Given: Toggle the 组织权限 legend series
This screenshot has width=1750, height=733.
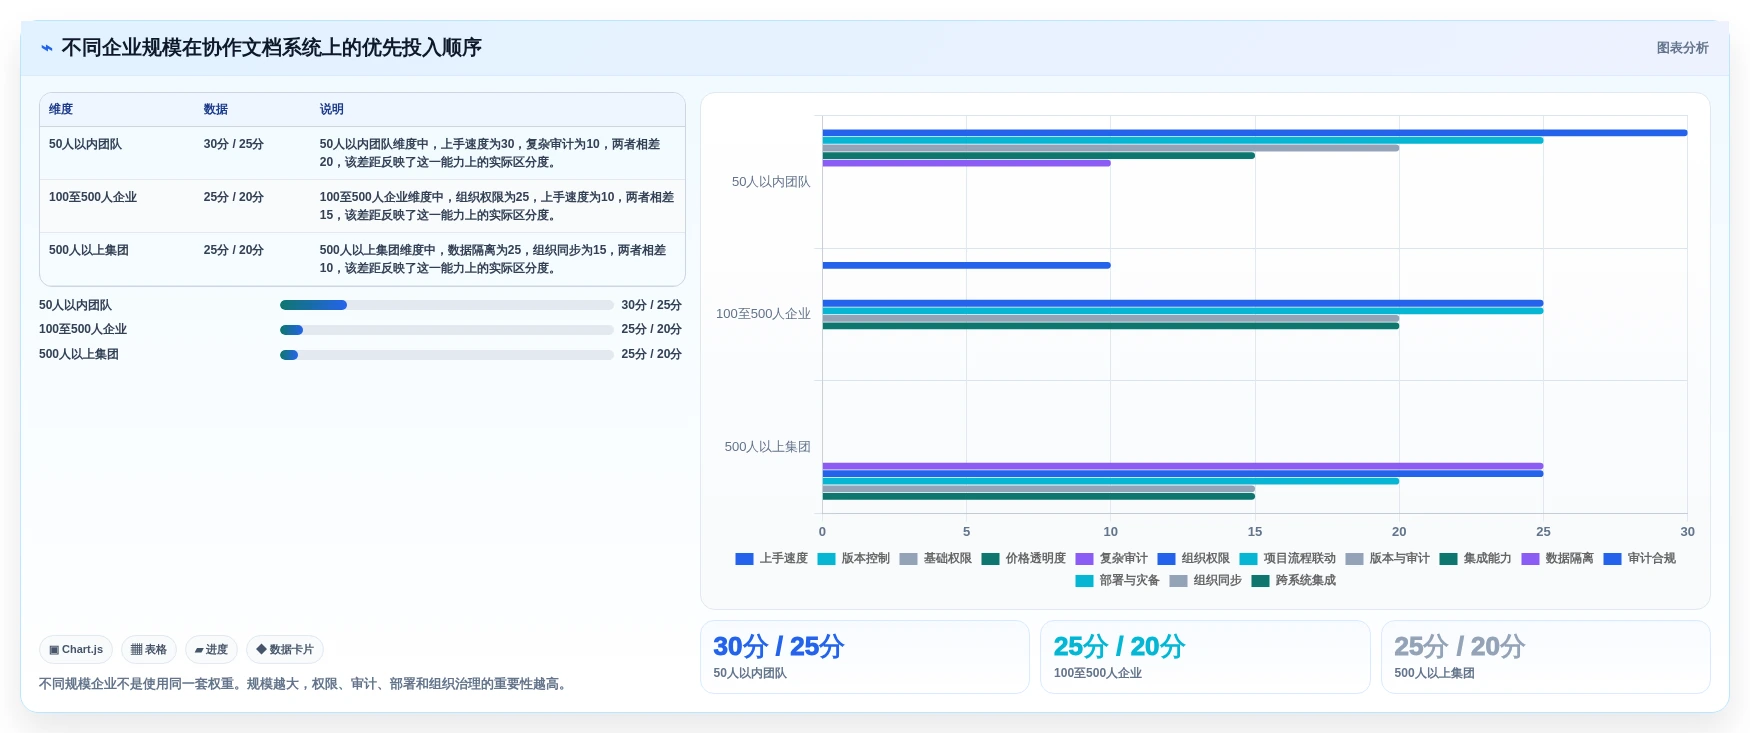Looking at the screenshot, I should click(x=1193, y=558).
